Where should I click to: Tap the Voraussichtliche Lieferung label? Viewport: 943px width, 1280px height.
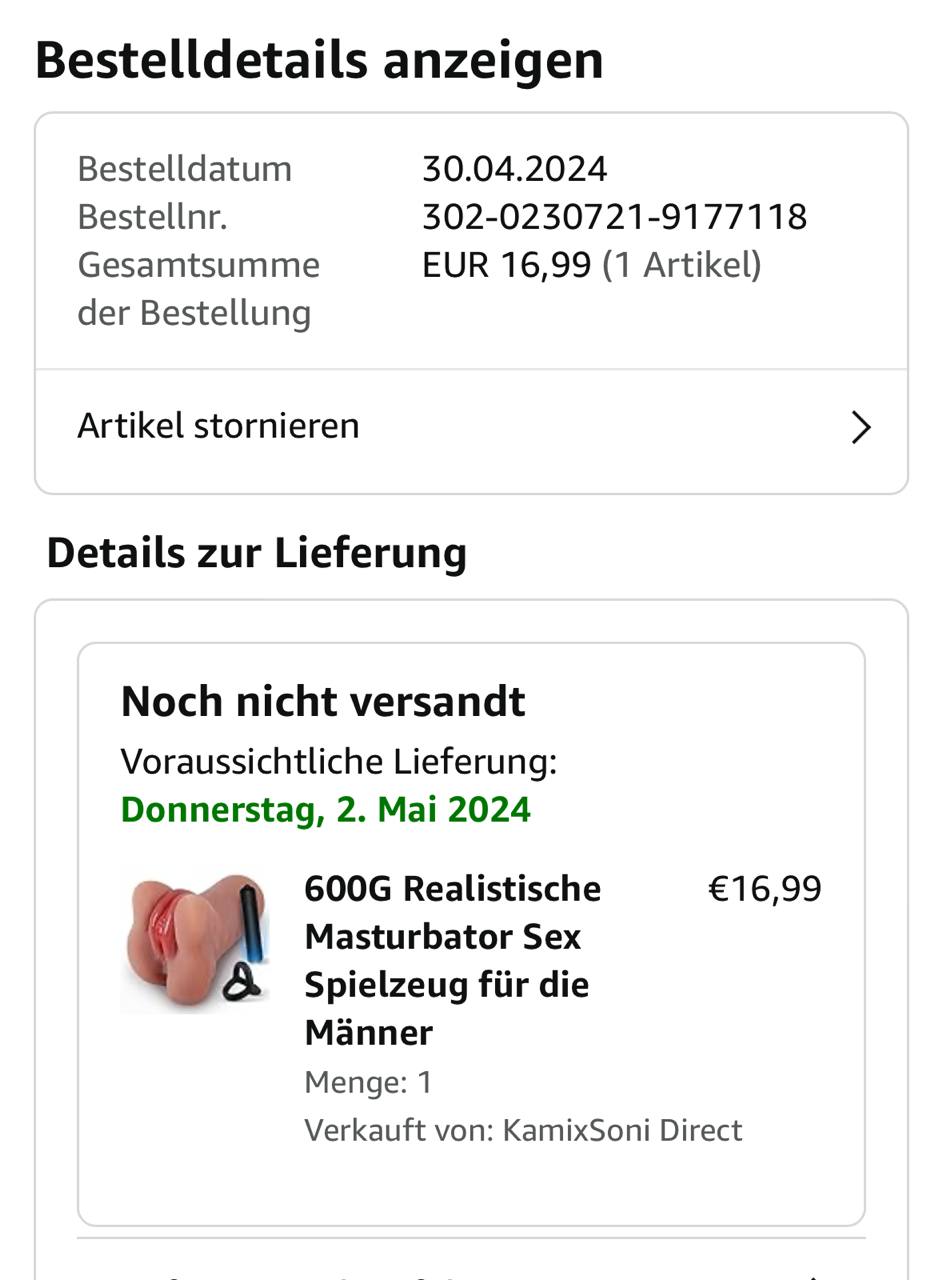[339, 762]
